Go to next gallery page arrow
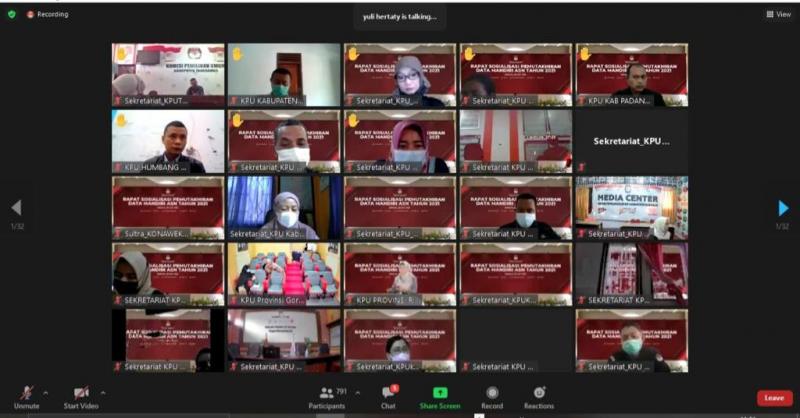Viewport: 800px width, 418px height. coord(783,208)
